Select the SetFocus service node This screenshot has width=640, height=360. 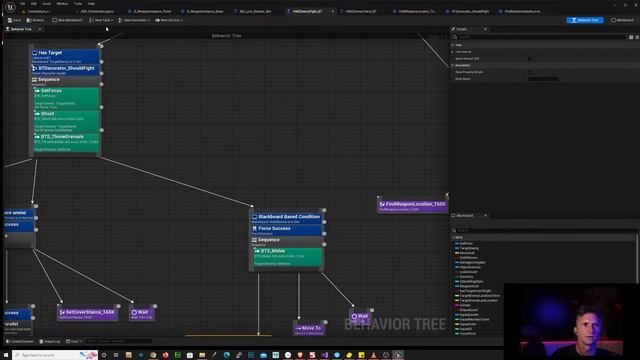coord(66,98)
